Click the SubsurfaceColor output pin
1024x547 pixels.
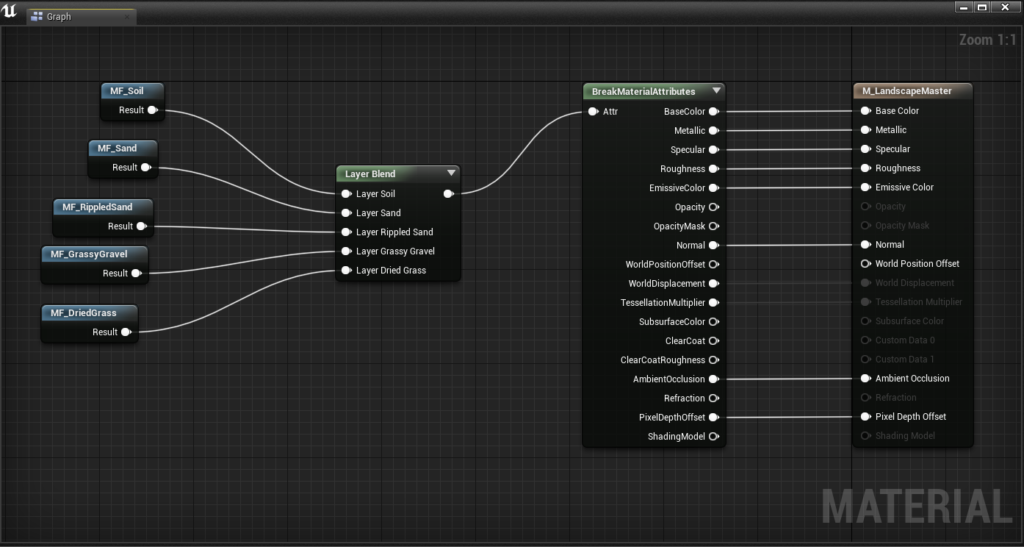tap(714, 322)
